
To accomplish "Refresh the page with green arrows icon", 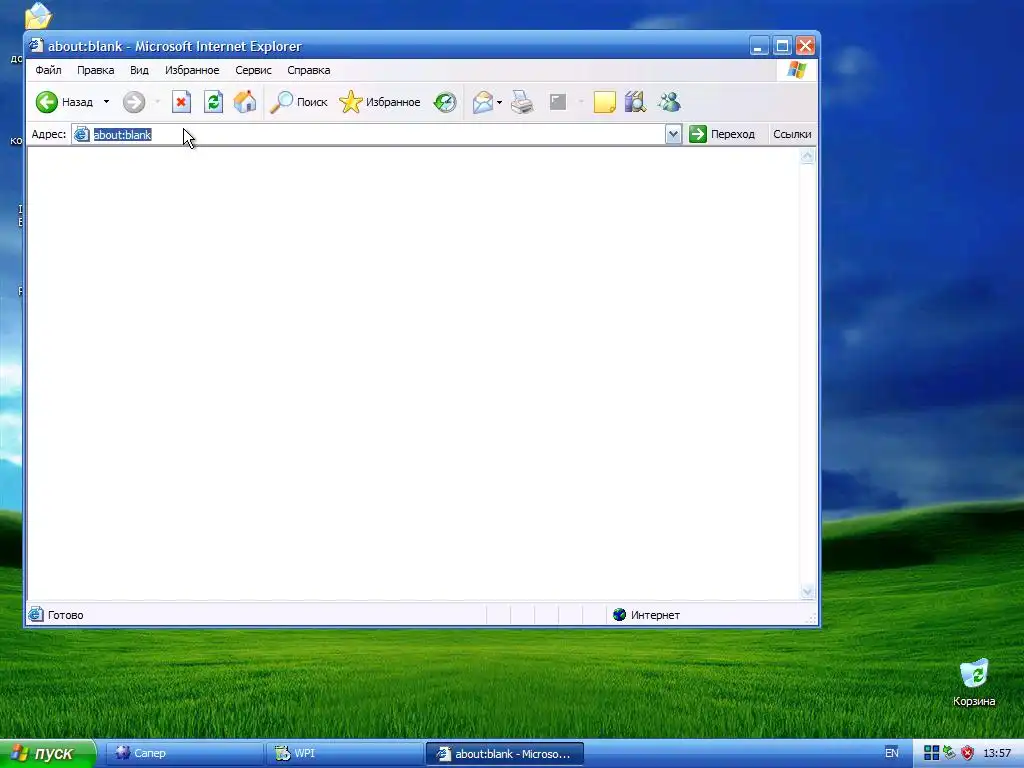I will [214, 102].
